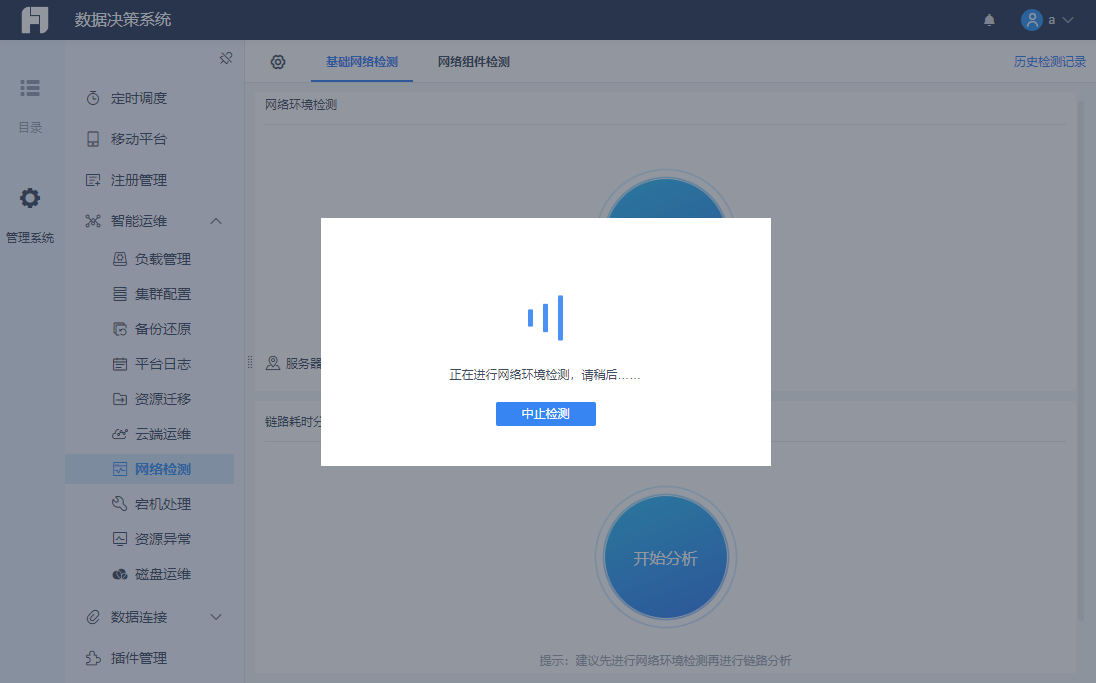
Task: Open network detection settings gear
Action: [x=277, y=62]
